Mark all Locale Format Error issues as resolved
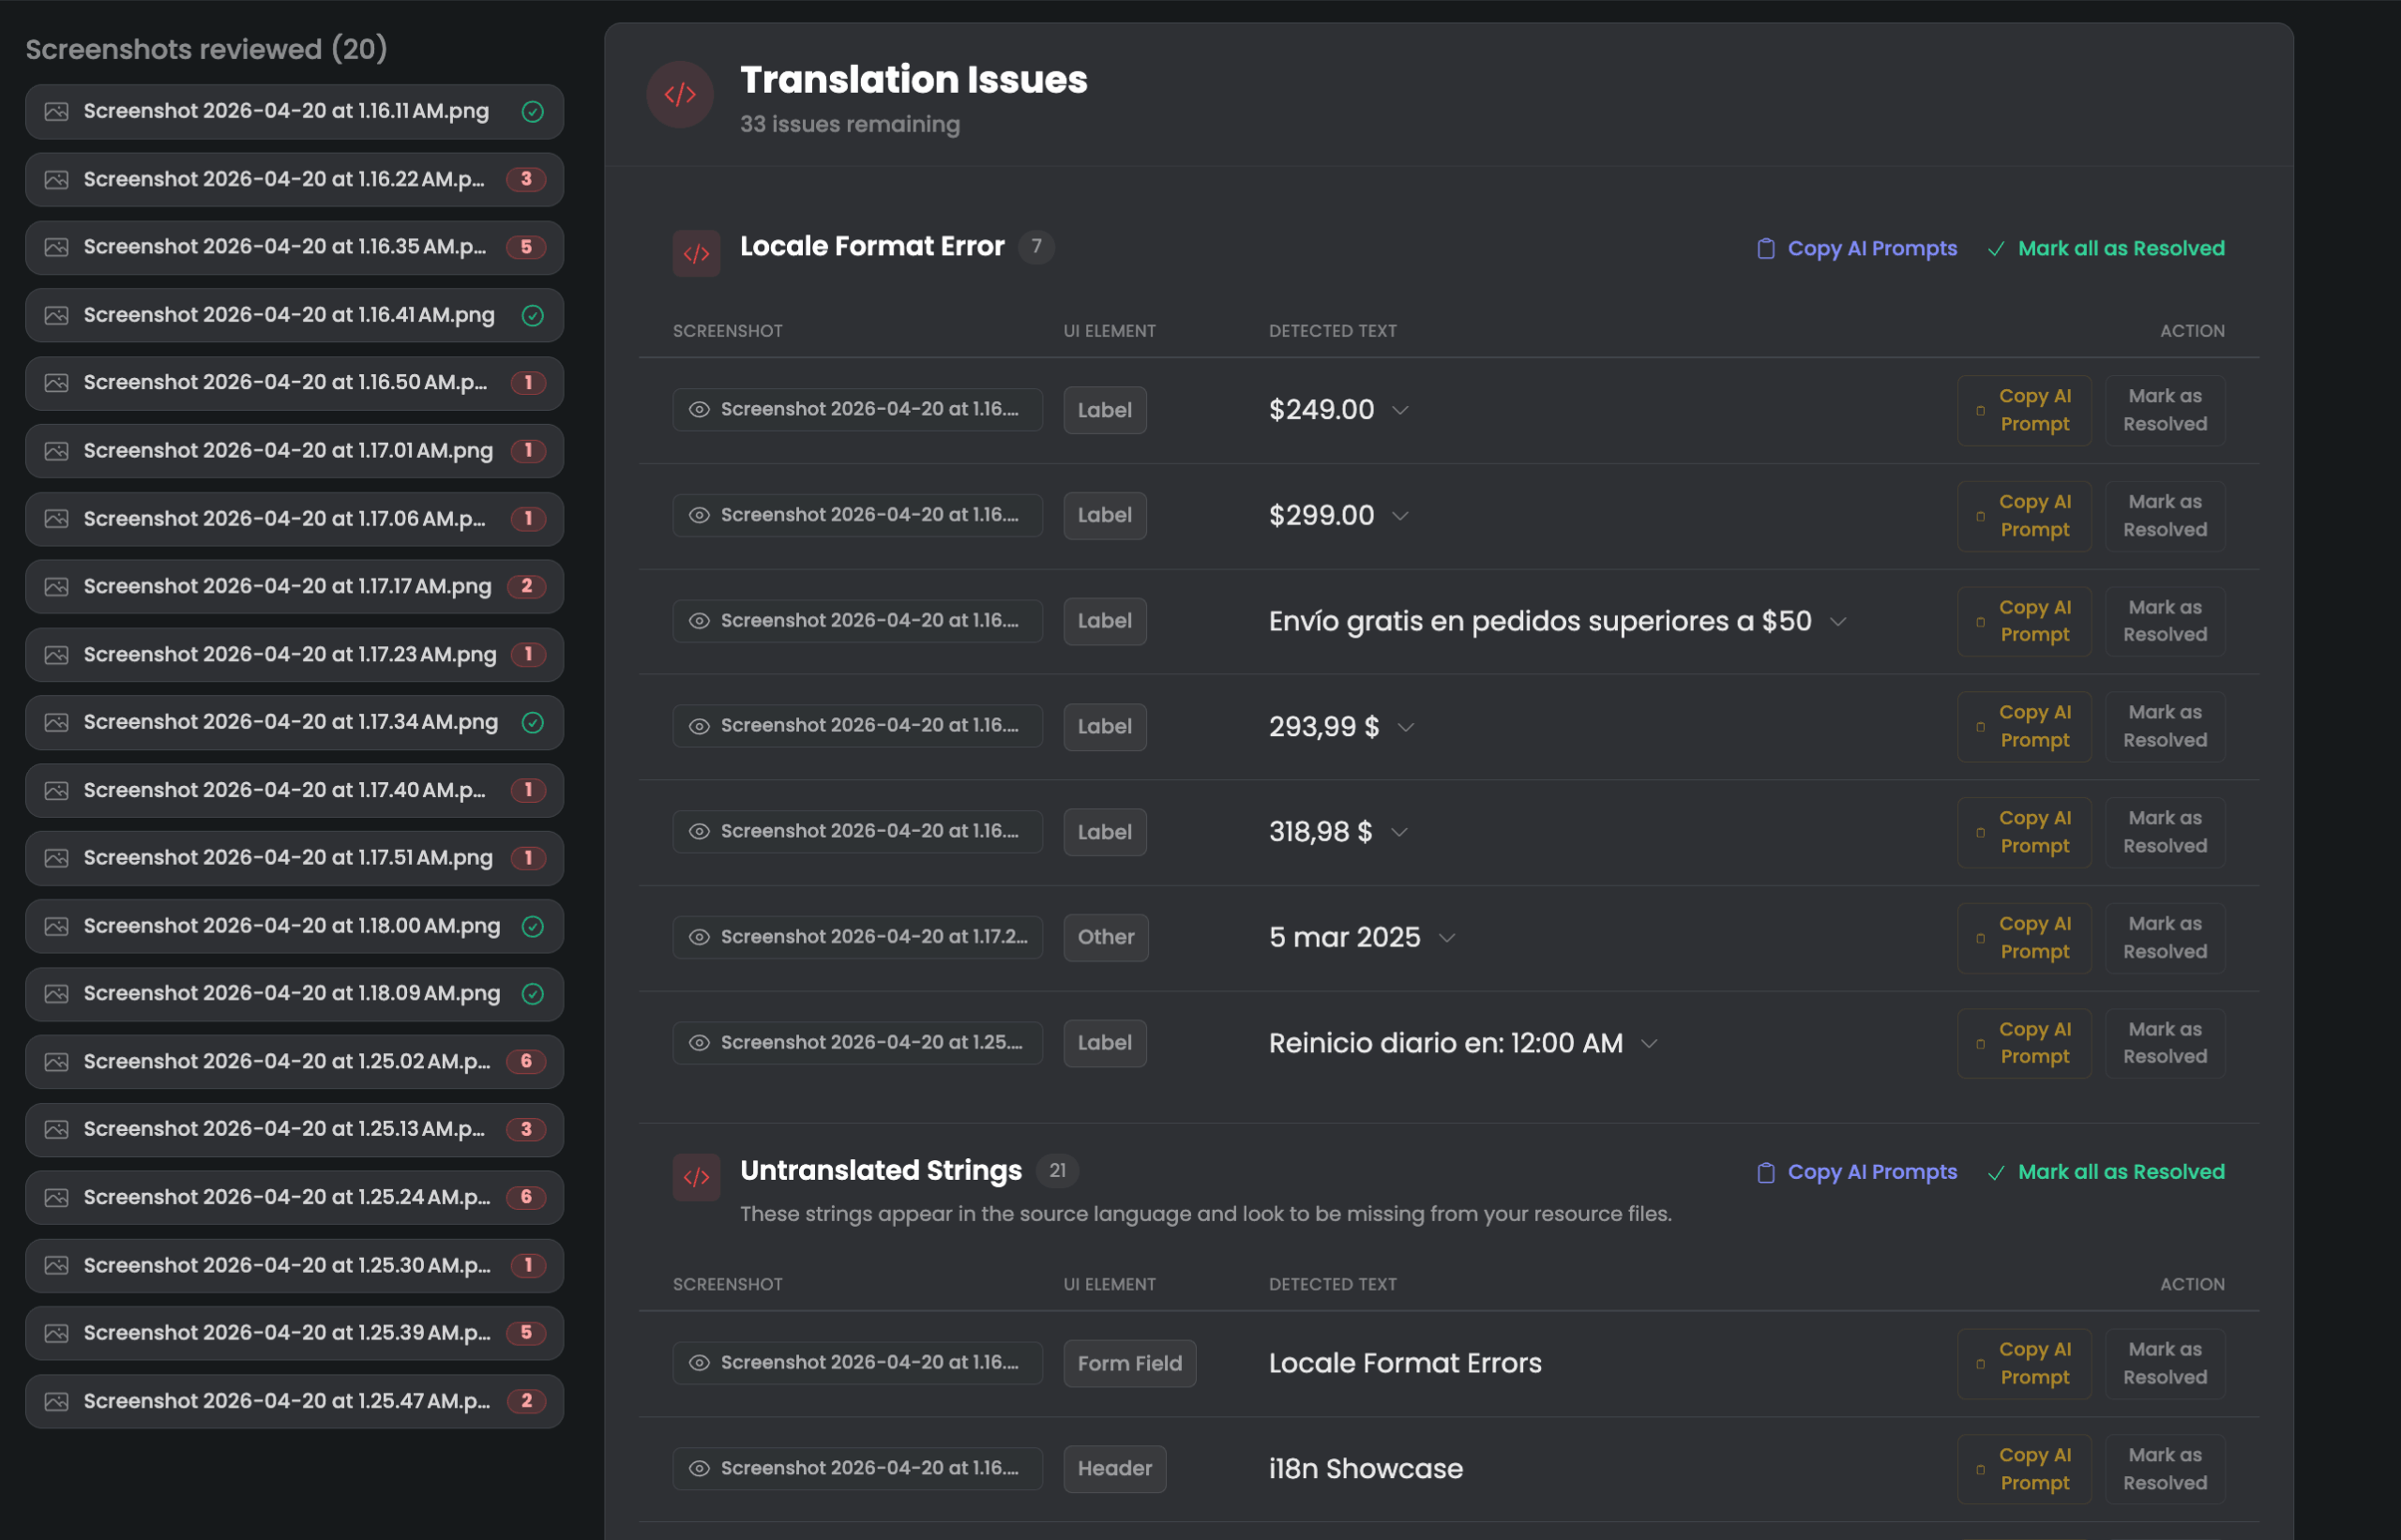This screenshot has width=2401, height=1540. click(x=2107, y=249)
